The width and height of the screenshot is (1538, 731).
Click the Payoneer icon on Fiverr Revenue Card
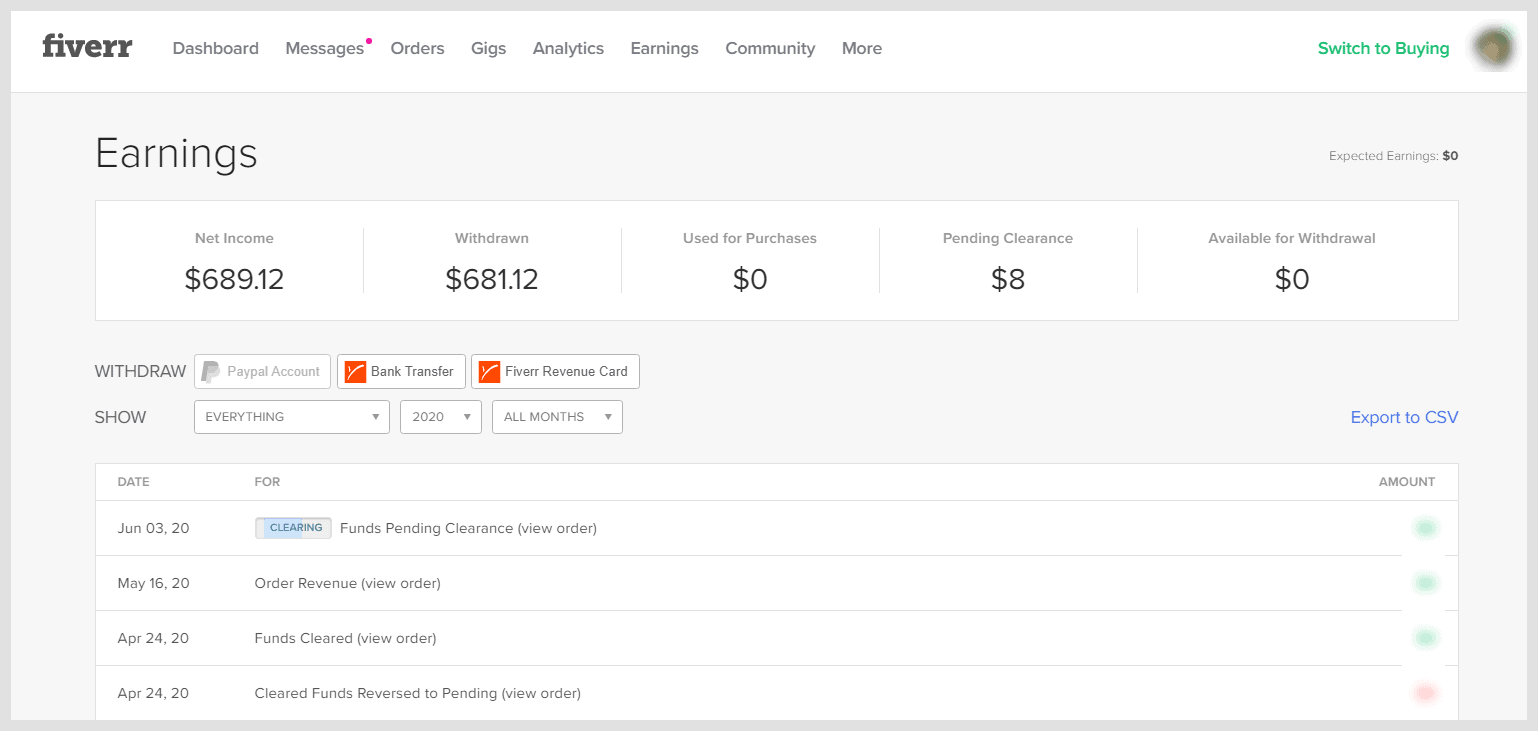[489, 371]
